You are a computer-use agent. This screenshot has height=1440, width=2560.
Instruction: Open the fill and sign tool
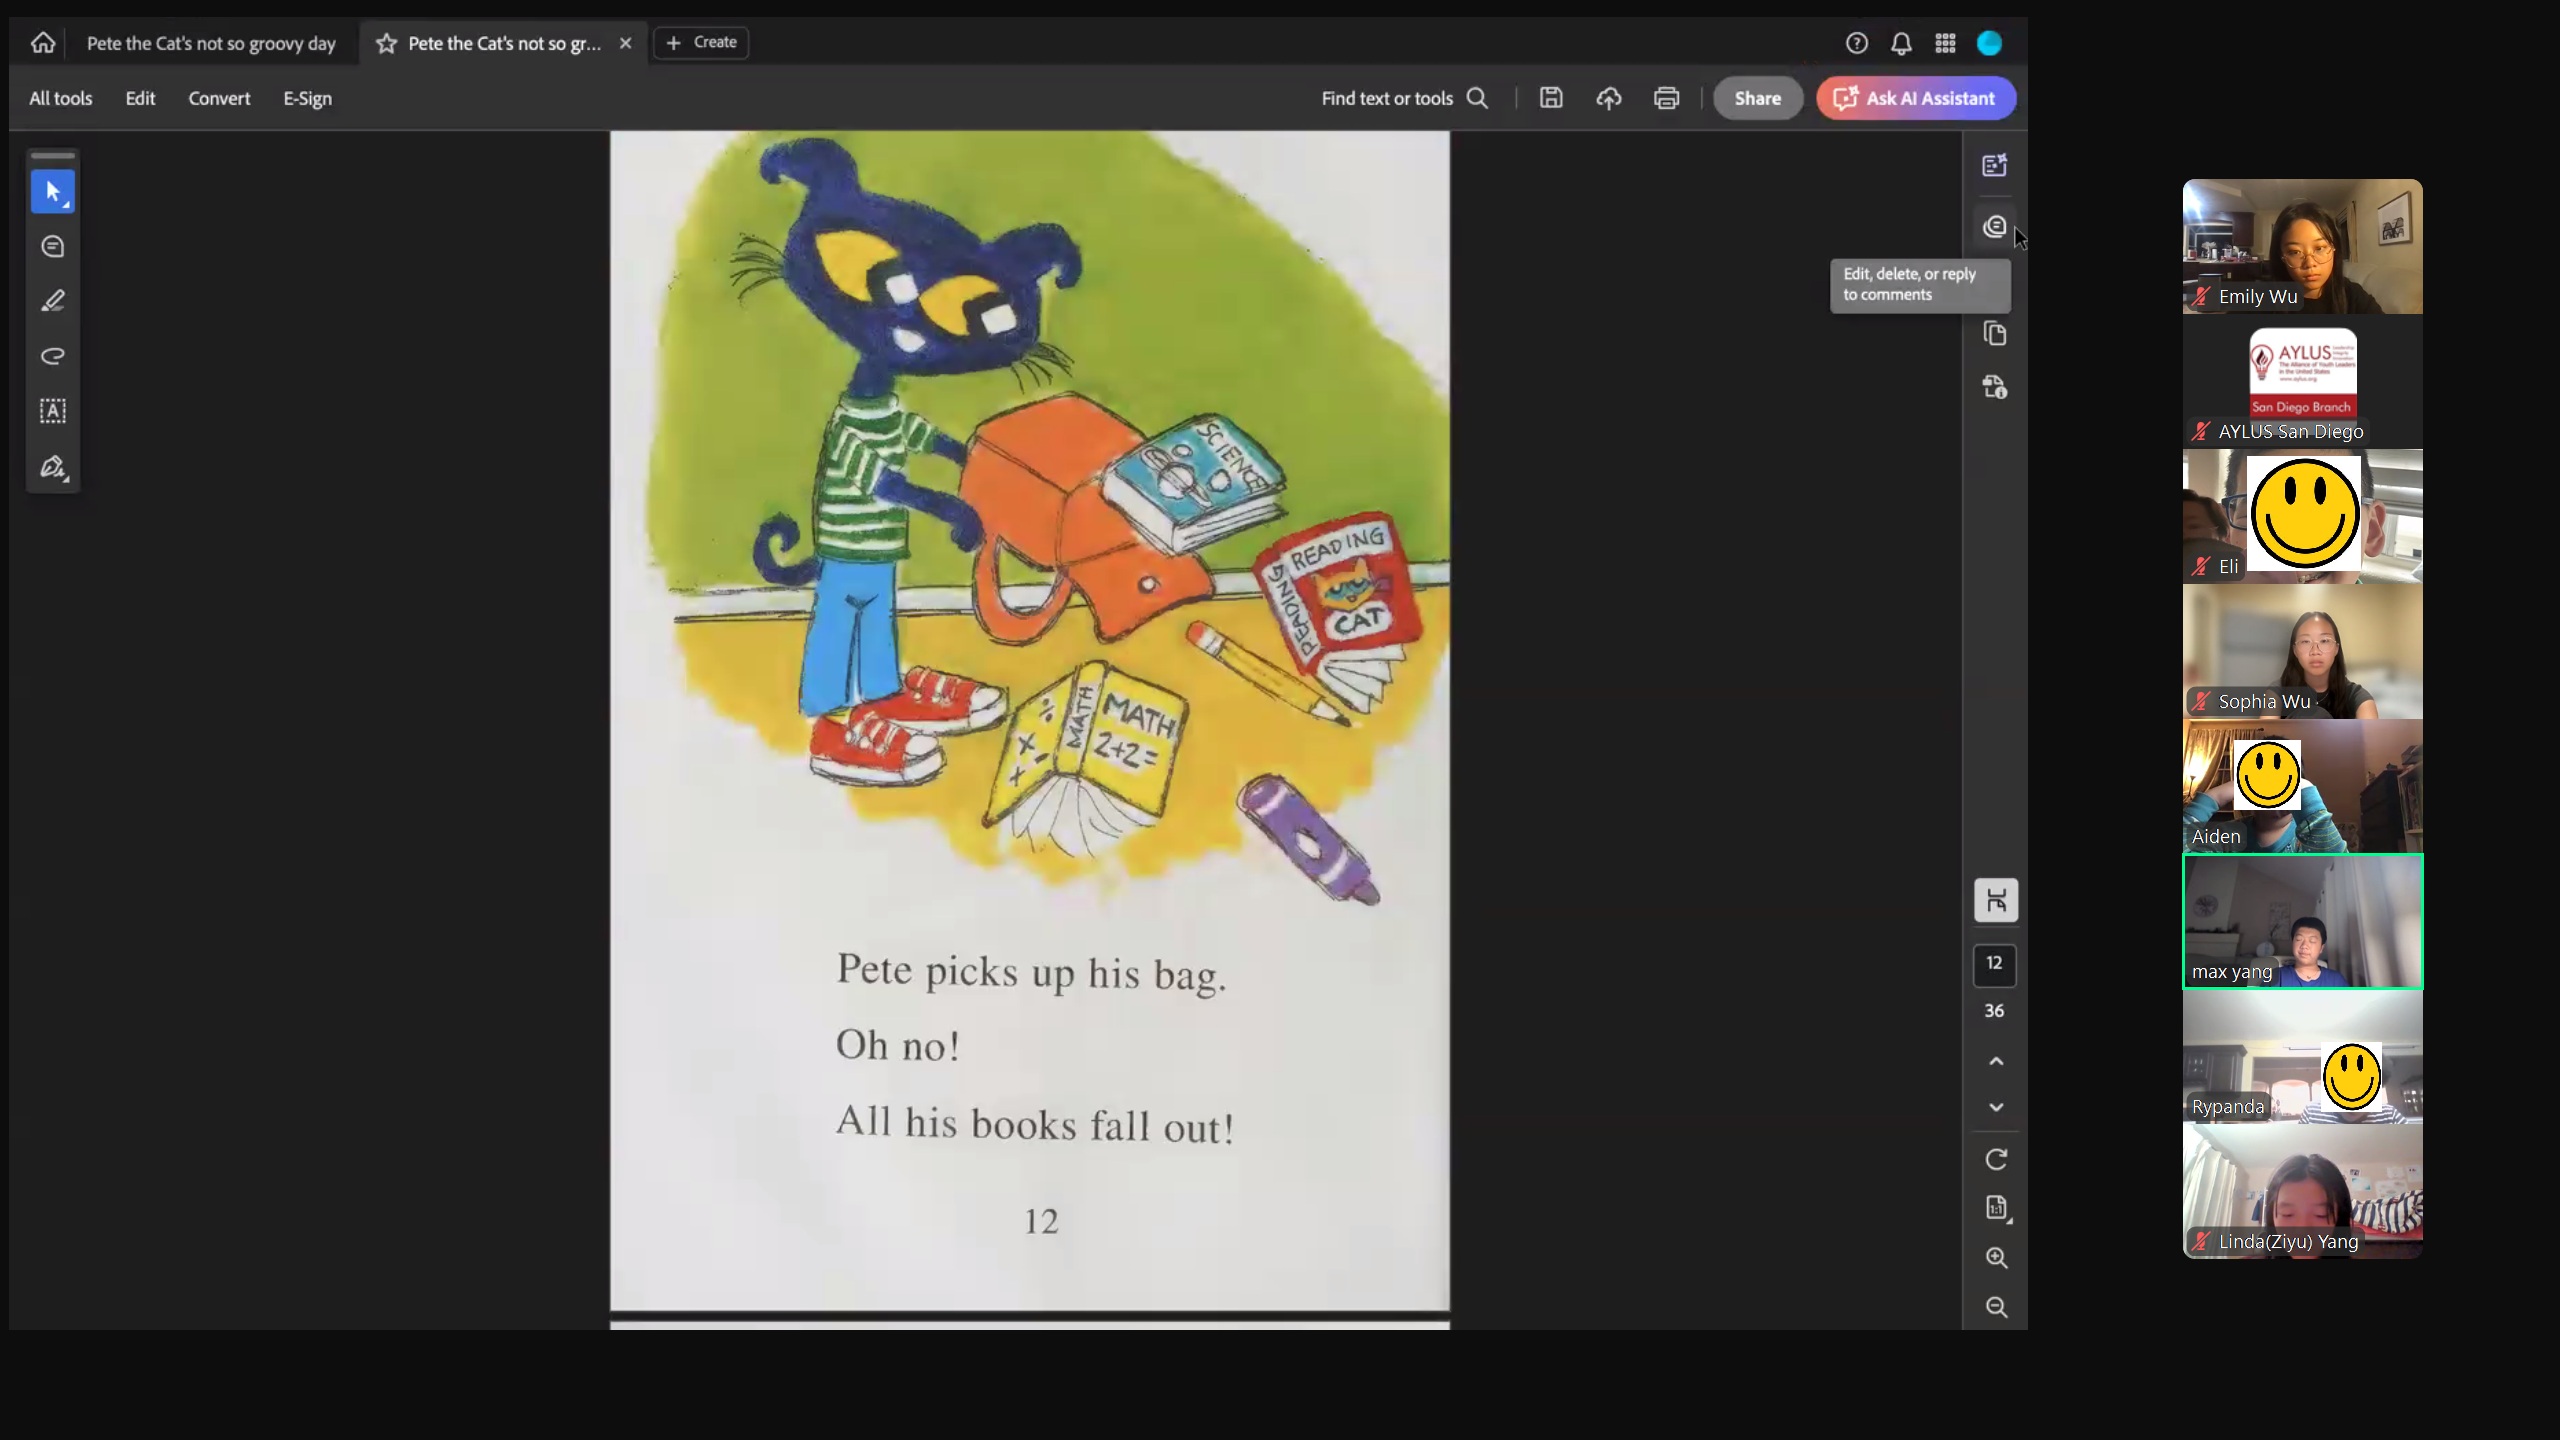pyautogui.click(x=52, y=467)
